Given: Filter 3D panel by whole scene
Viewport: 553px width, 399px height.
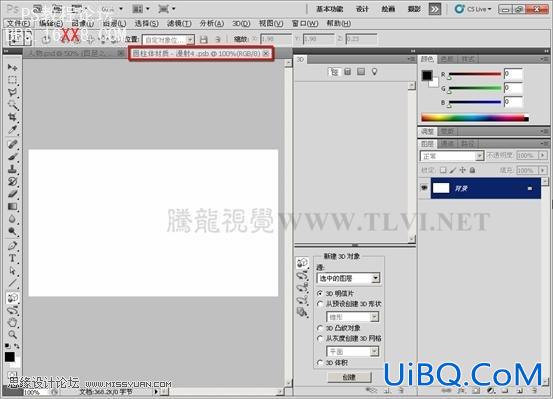Looking at the screenshot, I should pyautogui.click(x=333, y=72).
